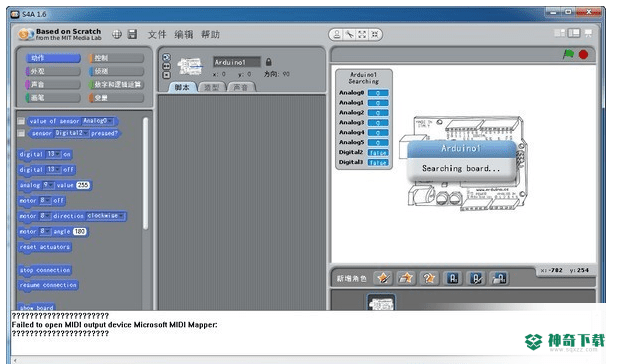Select the 控制 block category
This screenshot has height=364, width=617.
(x=116, y=58)
